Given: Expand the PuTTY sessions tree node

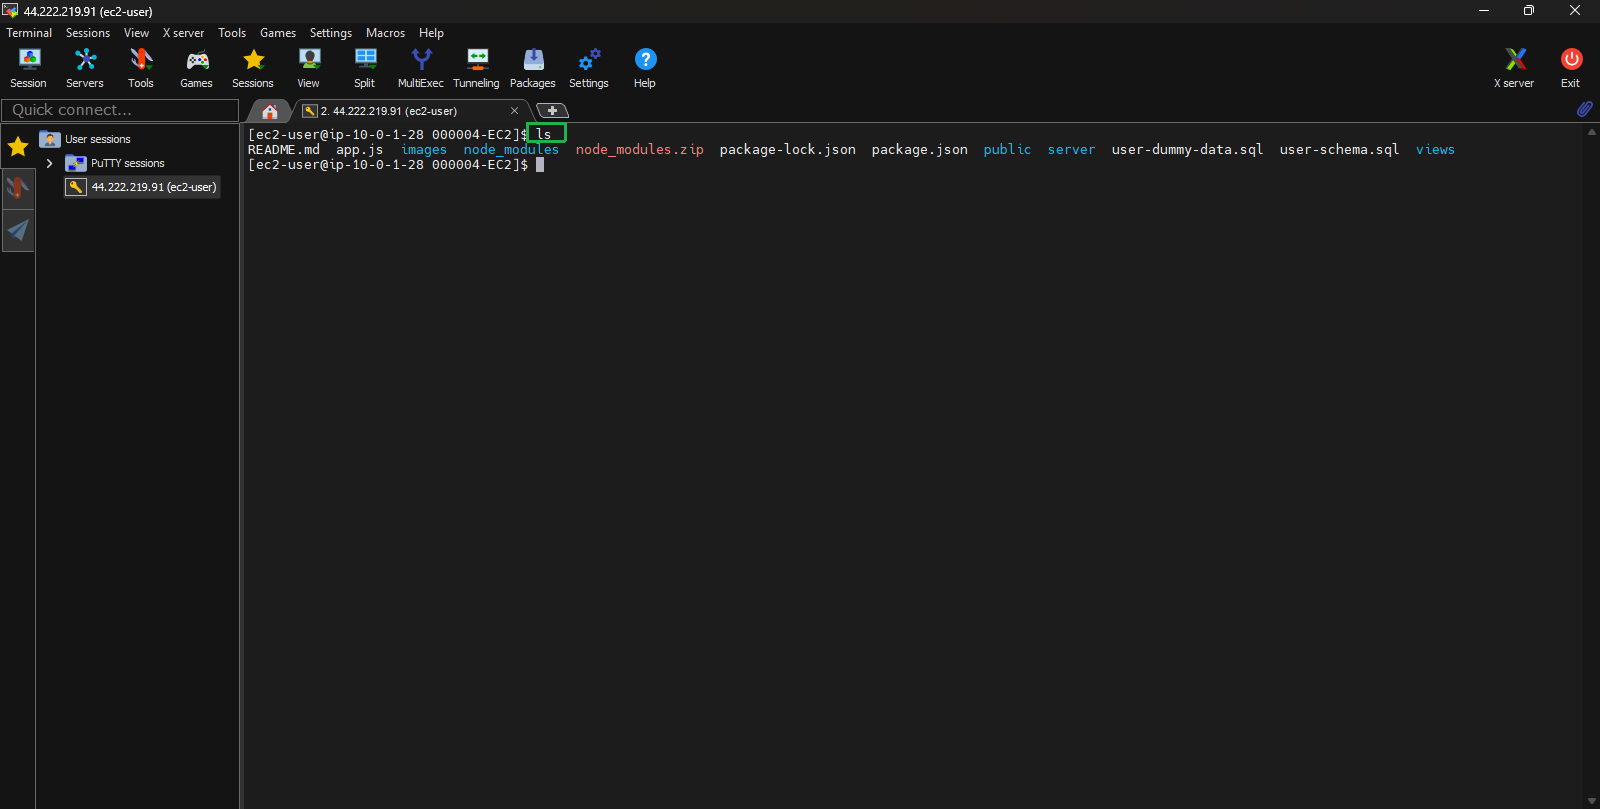Looking at the screenshot, I should click(49, 163).
